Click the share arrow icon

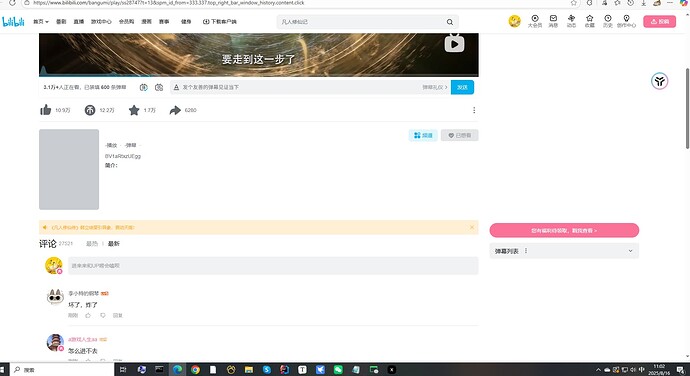[175, 110]
